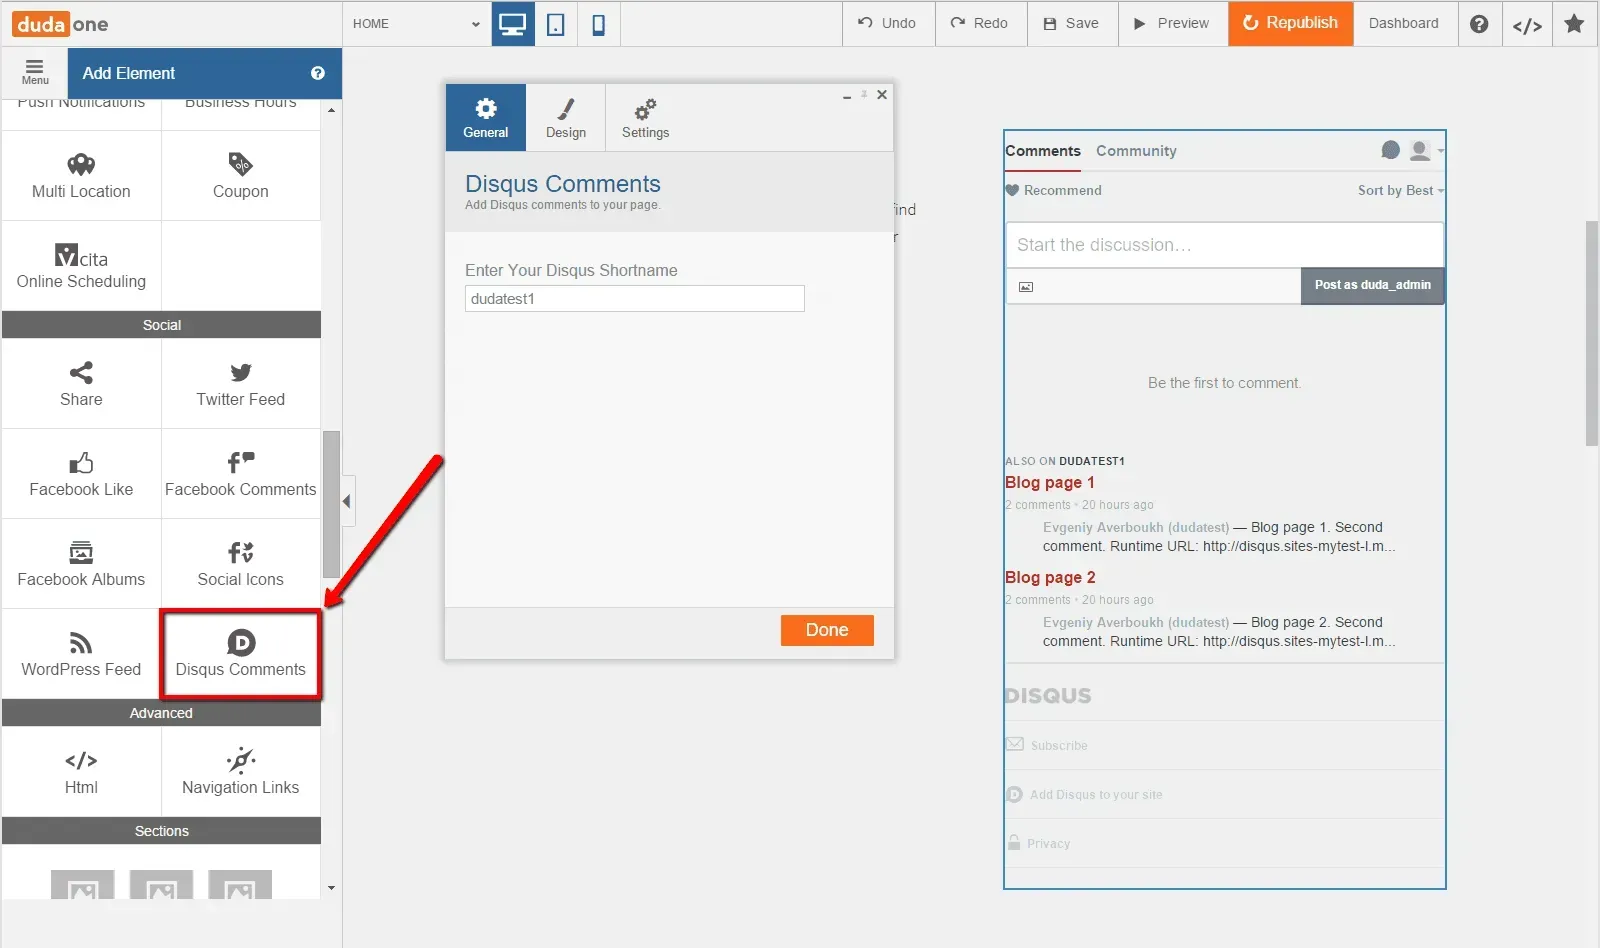Click the element list scroll down arrow
The image size is (1600, 948).
click(331, 888)
